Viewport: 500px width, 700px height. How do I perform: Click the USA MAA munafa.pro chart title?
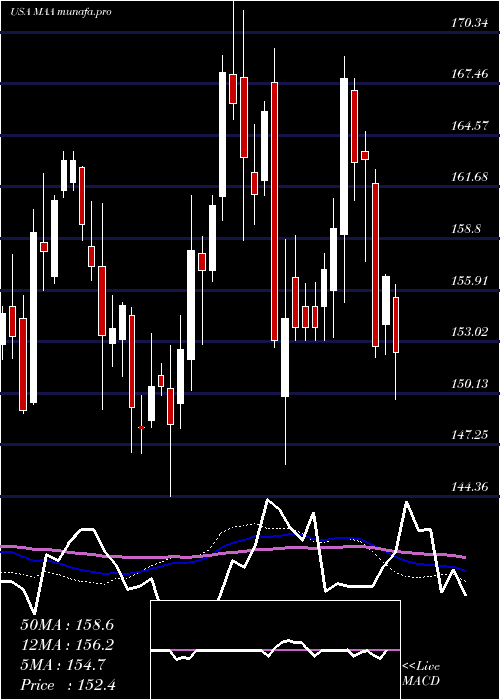(61, 12)
